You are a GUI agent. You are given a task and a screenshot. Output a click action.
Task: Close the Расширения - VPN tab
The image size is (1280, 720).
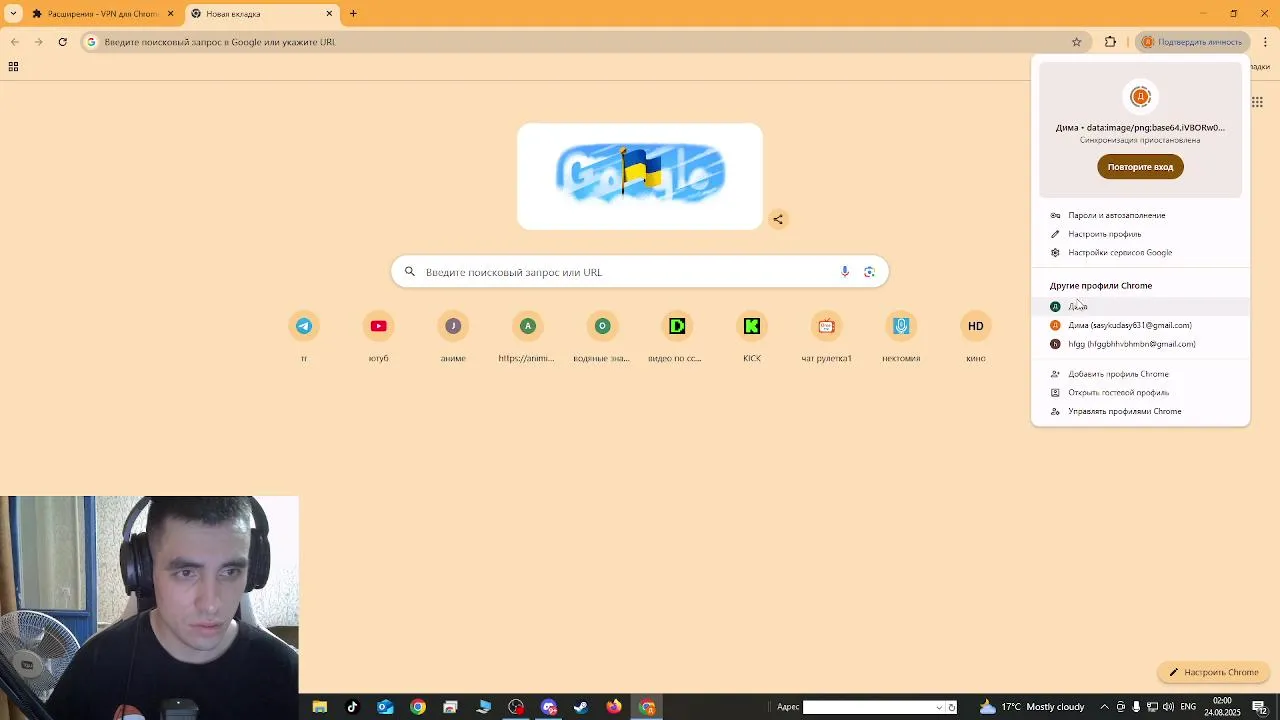click(170, 14)
